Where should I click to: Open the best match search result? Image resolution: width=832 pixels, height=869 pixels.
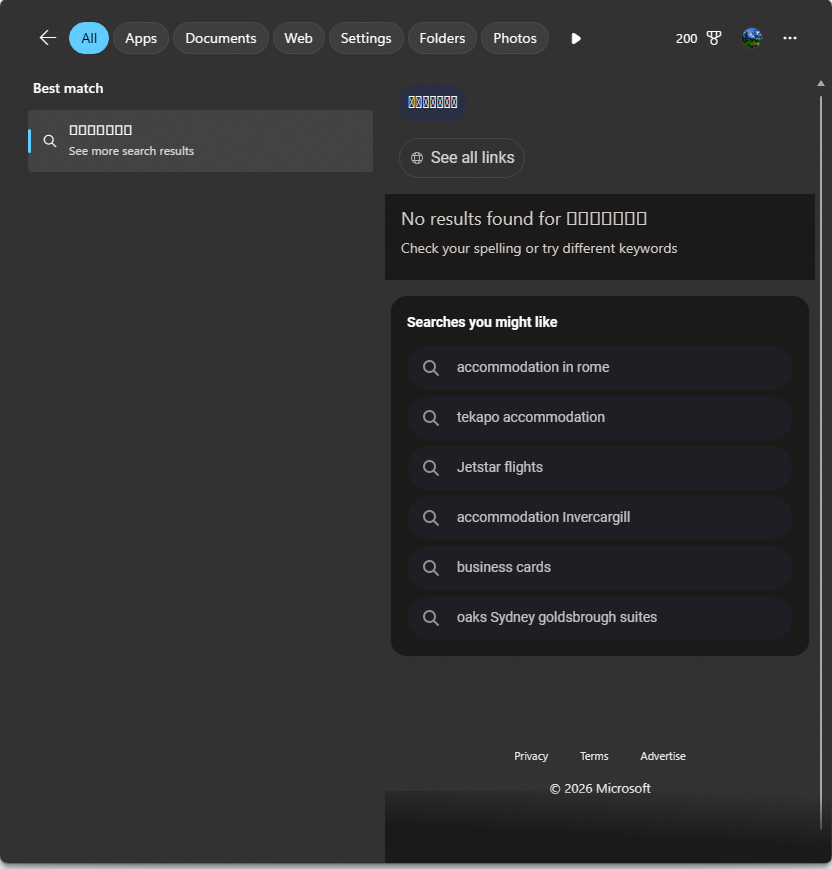coord(201,141)
